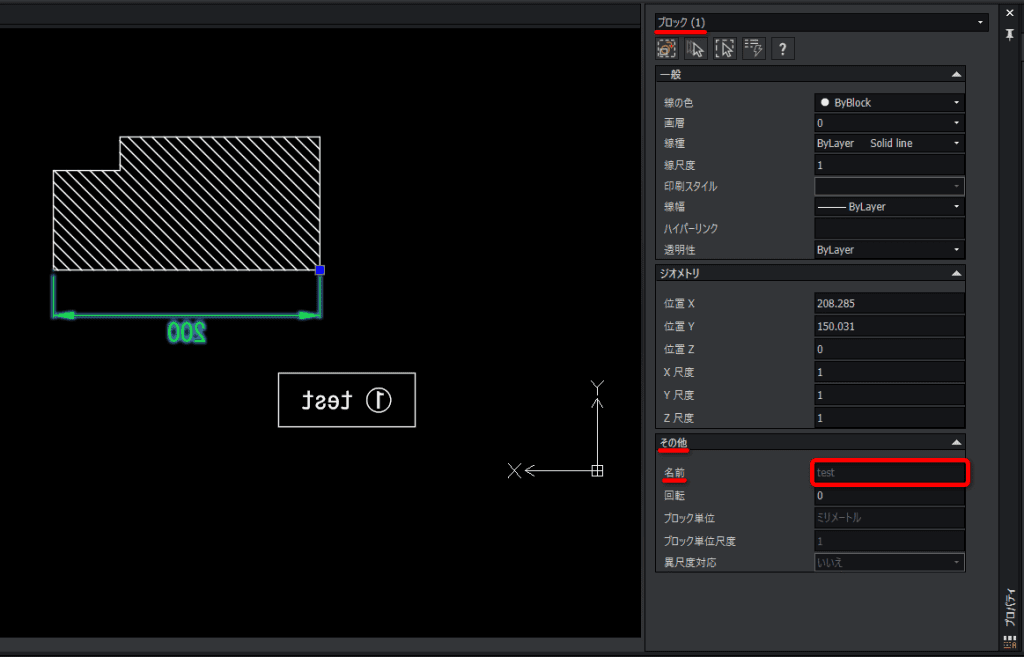Viewport: 1024px width, 657px height.
Task: Pin the properties panel with pushpin
Action: point(1010,35)
